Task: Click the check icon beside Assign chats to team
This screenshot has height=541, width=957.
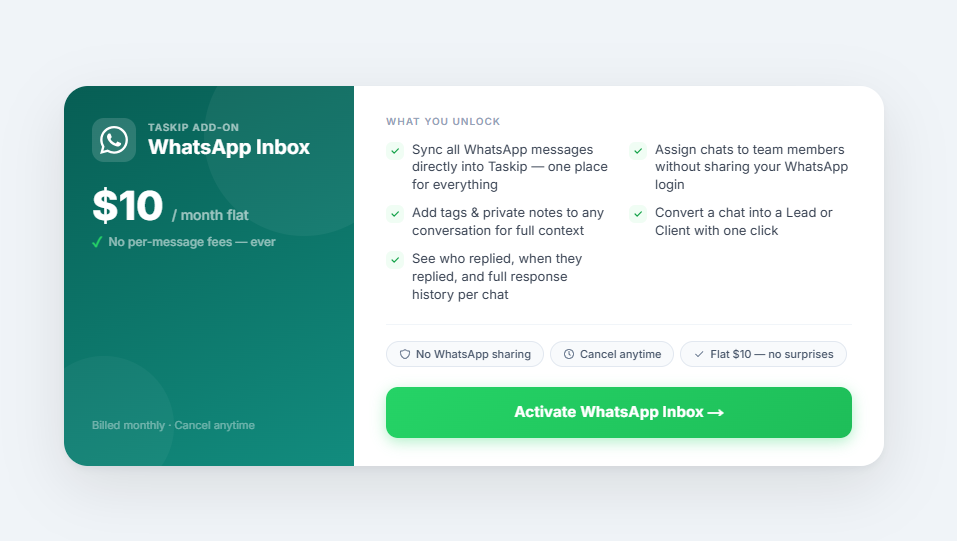Action: click(x=637, y=151)
